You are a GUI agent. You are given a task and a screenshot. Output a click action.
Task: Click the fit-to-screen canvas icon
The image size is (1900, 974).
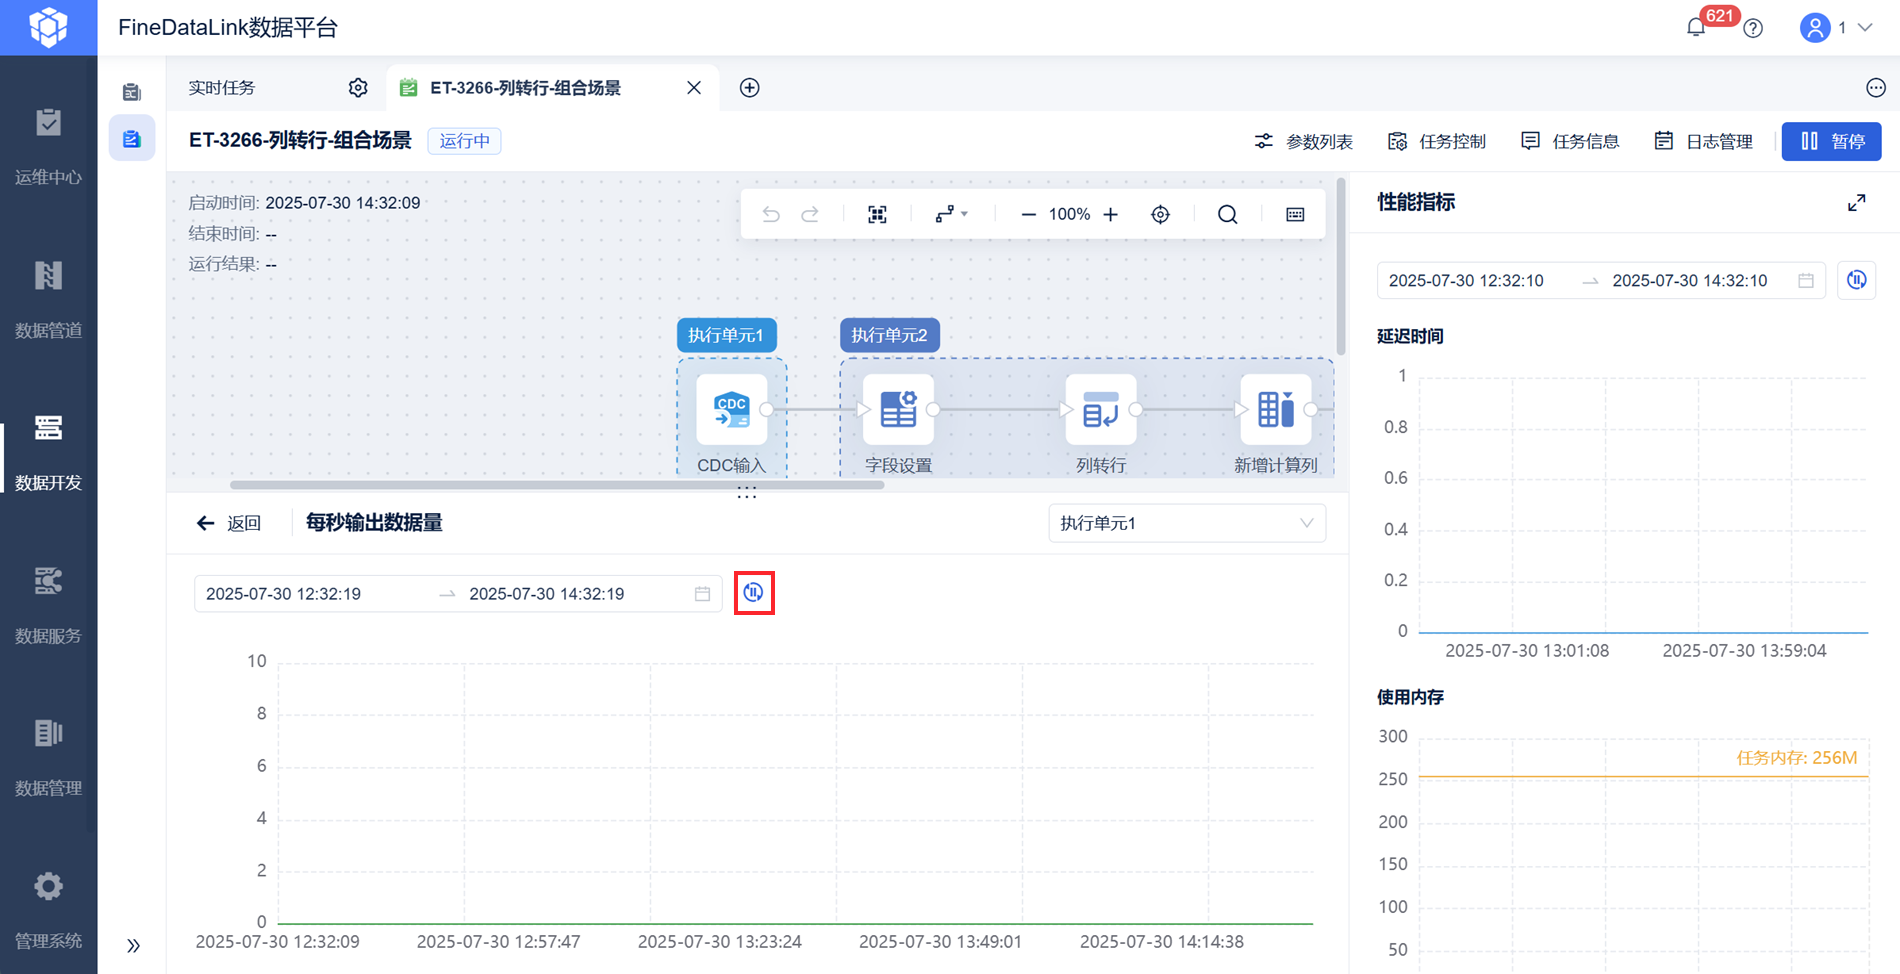point(877,214)
